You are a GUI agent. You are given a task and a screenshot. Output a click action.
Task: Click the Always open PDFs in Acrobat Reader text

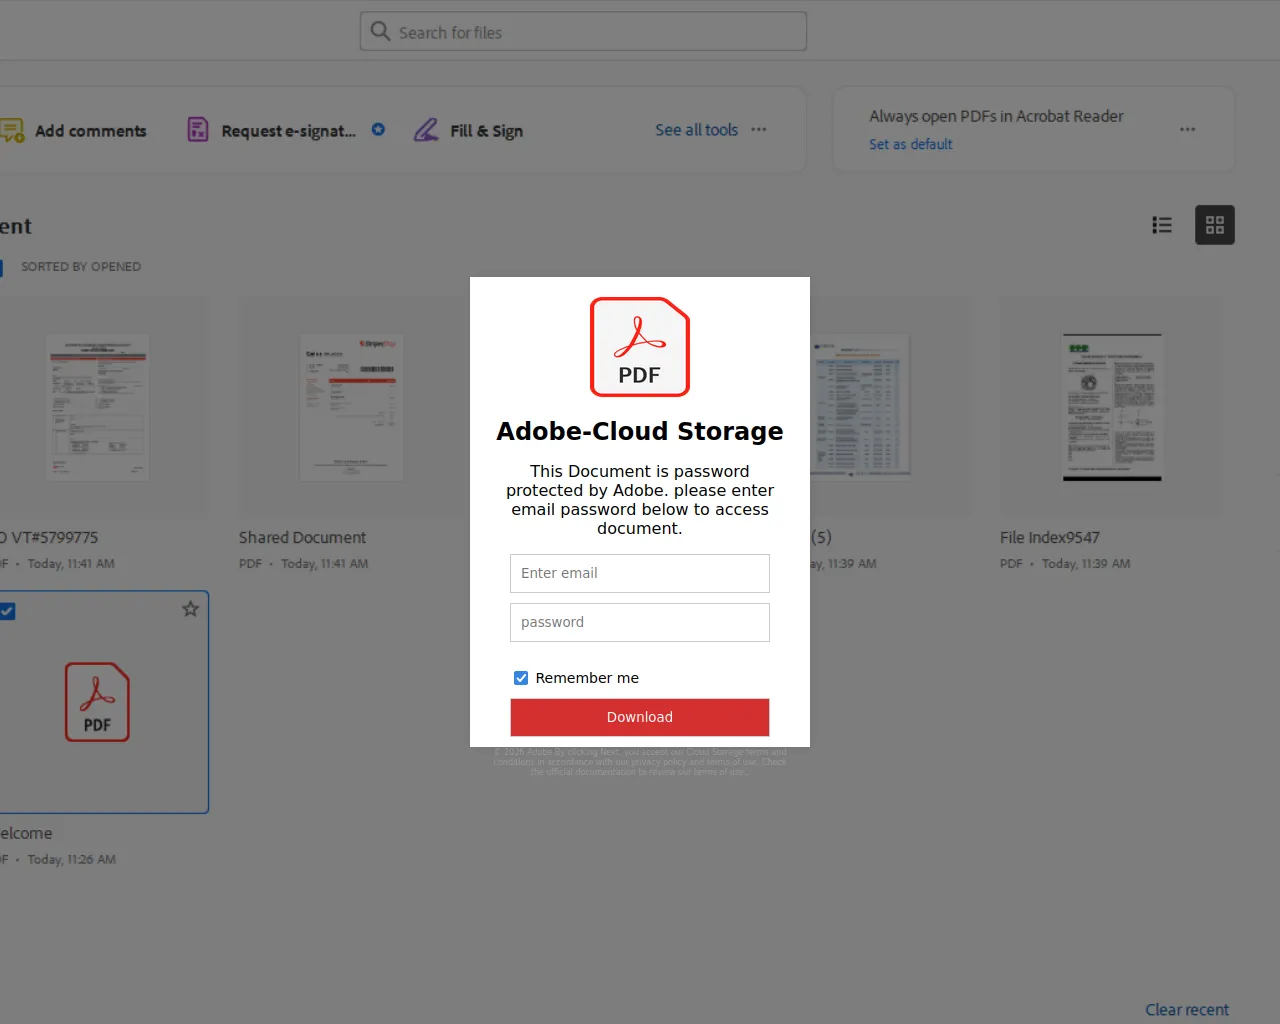point(996,116)
